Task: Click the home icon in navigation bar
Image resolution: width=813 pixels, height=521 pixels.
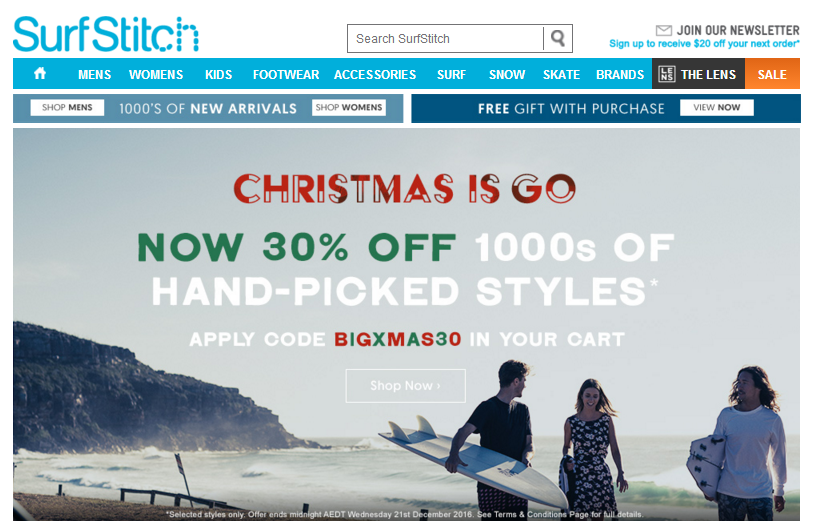Action: point(40,74)
